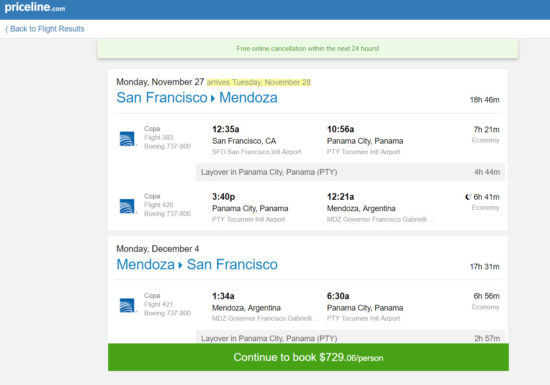Click Copa airline logo for Flight 420
The width and height of the screenshot is (550, 385).
127,206
